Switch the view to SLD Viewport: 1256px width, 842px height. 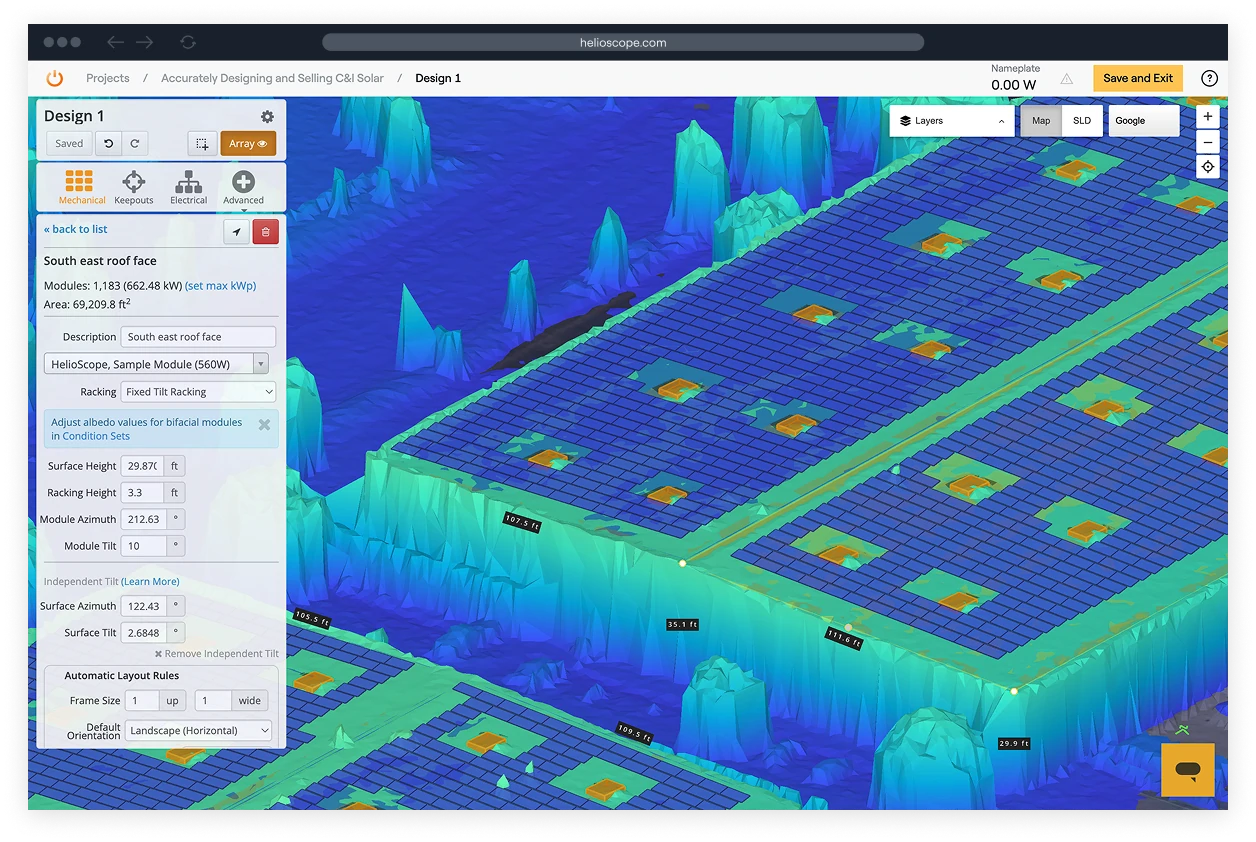[1082, 121]
